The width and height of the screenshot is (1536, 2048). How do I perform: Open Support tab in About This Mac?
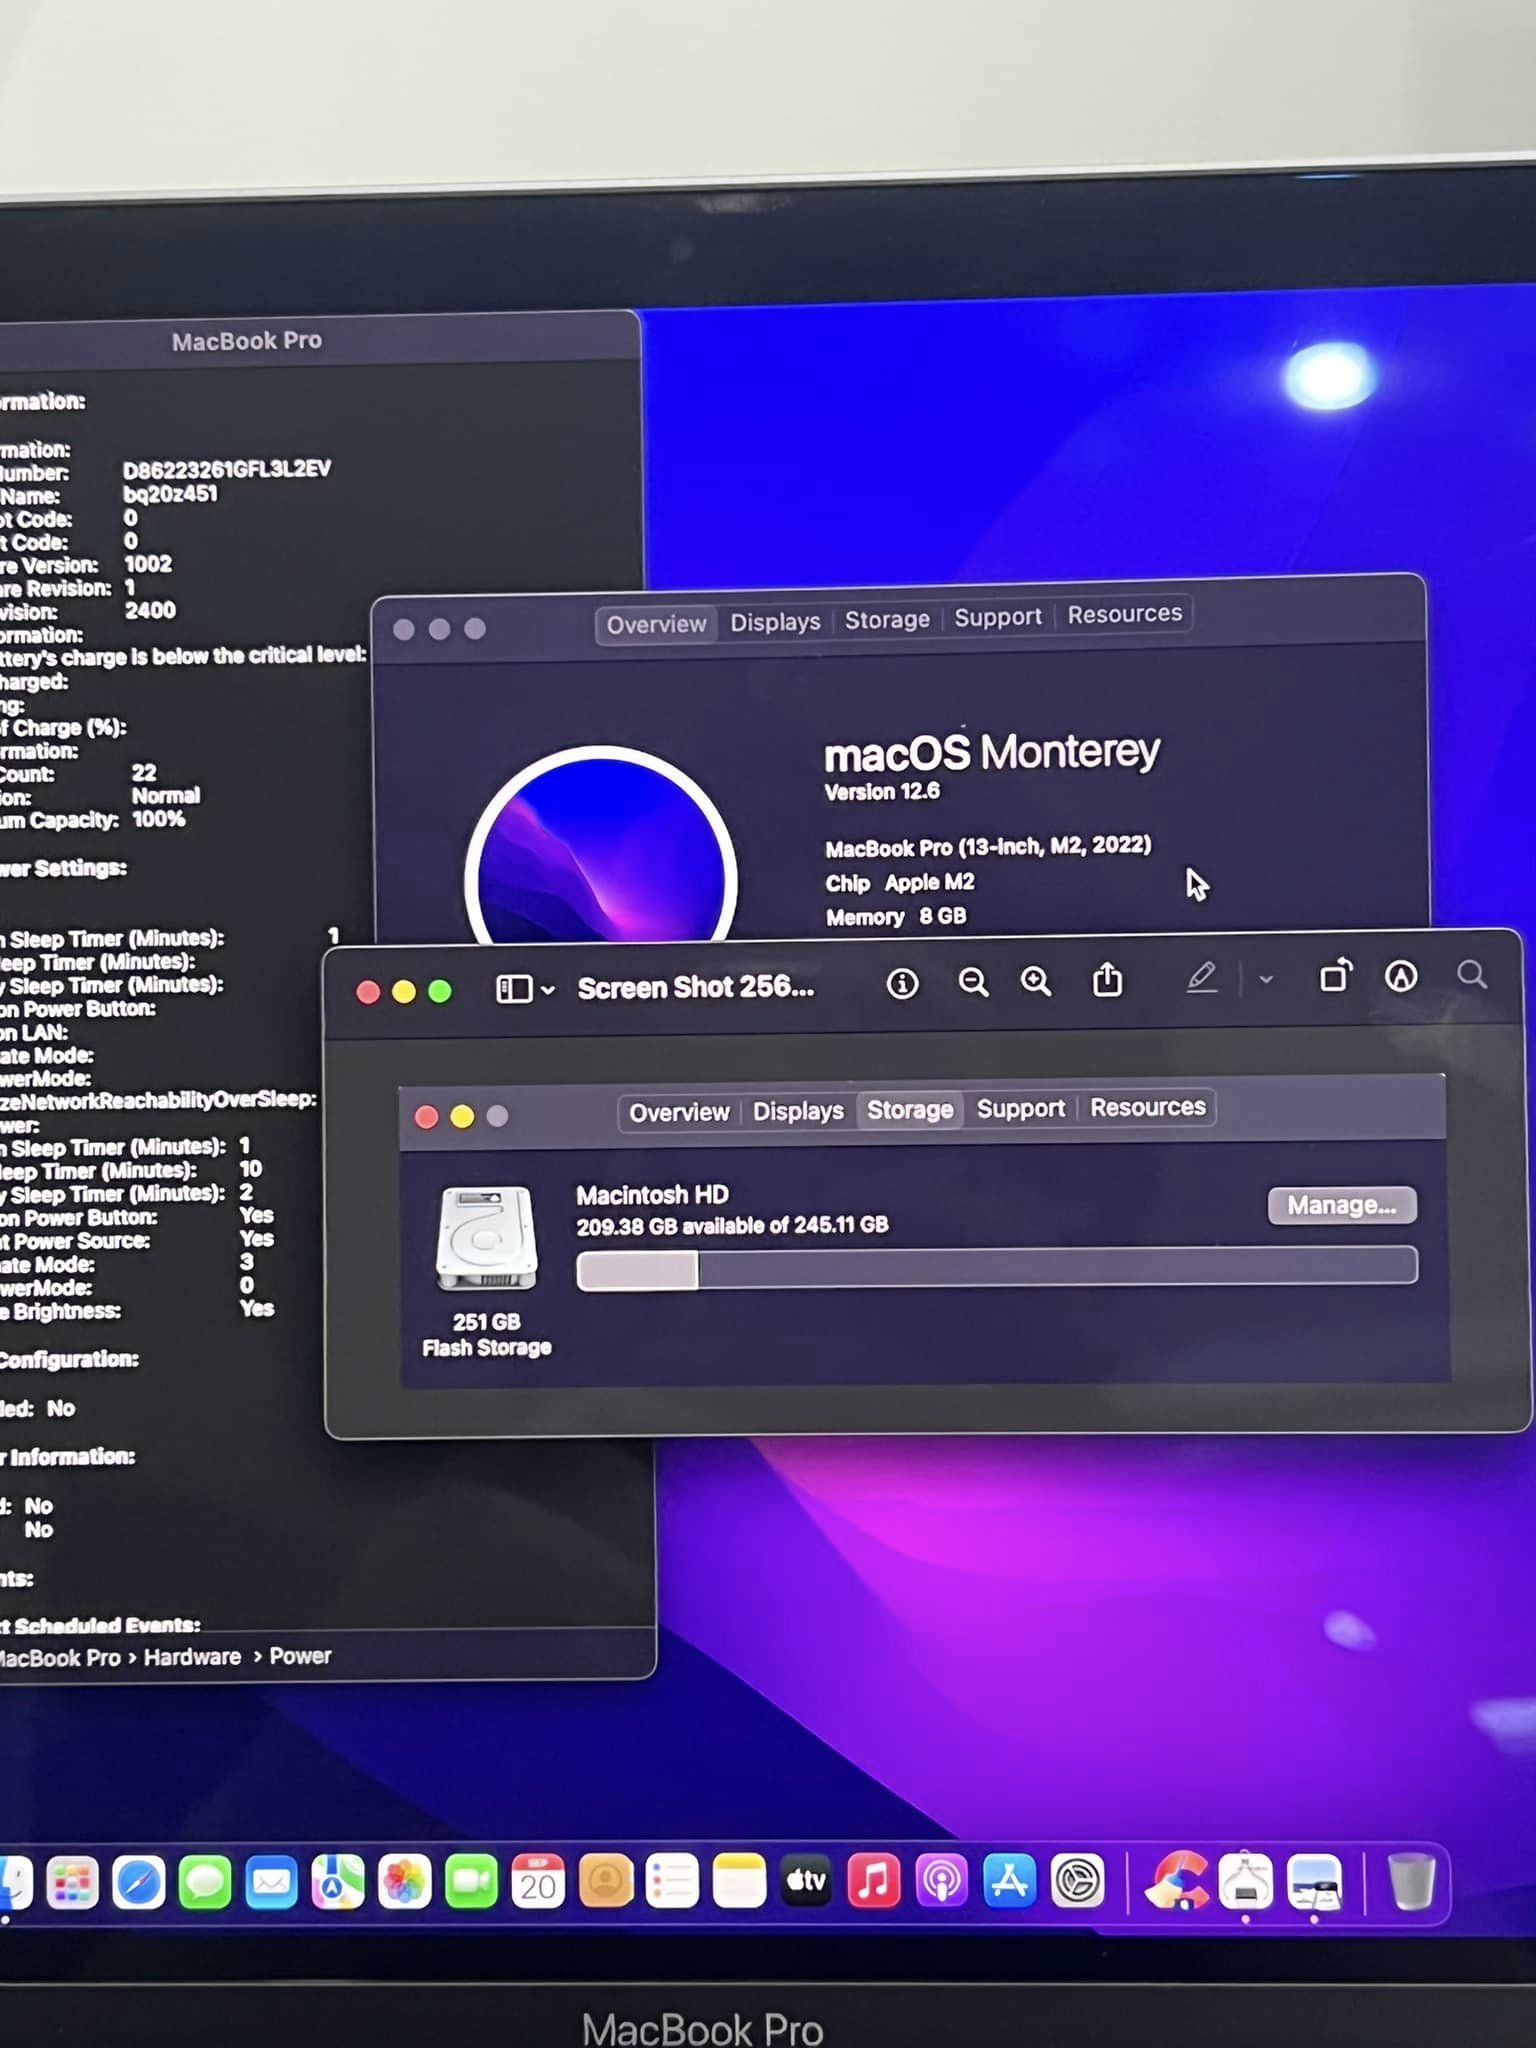coord(997,617)
